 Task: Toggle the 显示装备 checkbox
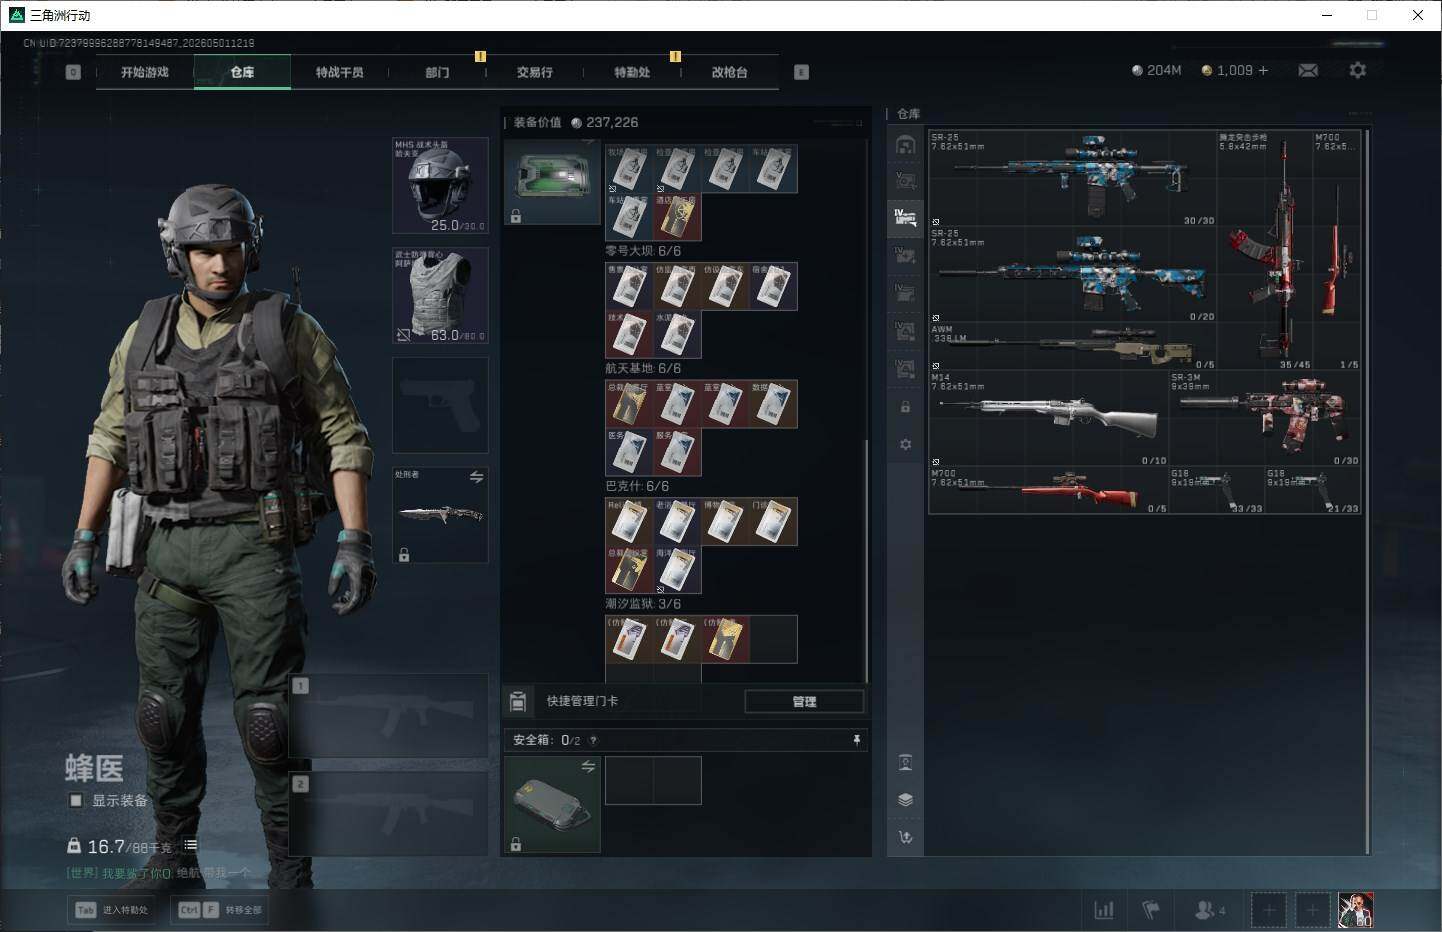(76, 800)
